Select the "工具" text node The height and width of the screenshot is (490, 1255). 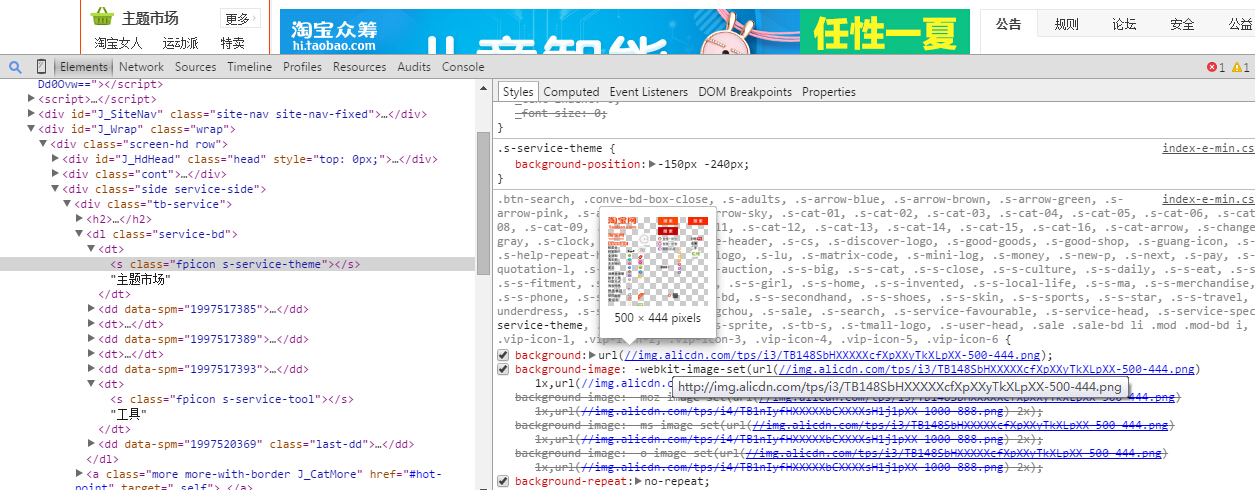[x=129, y=414]
